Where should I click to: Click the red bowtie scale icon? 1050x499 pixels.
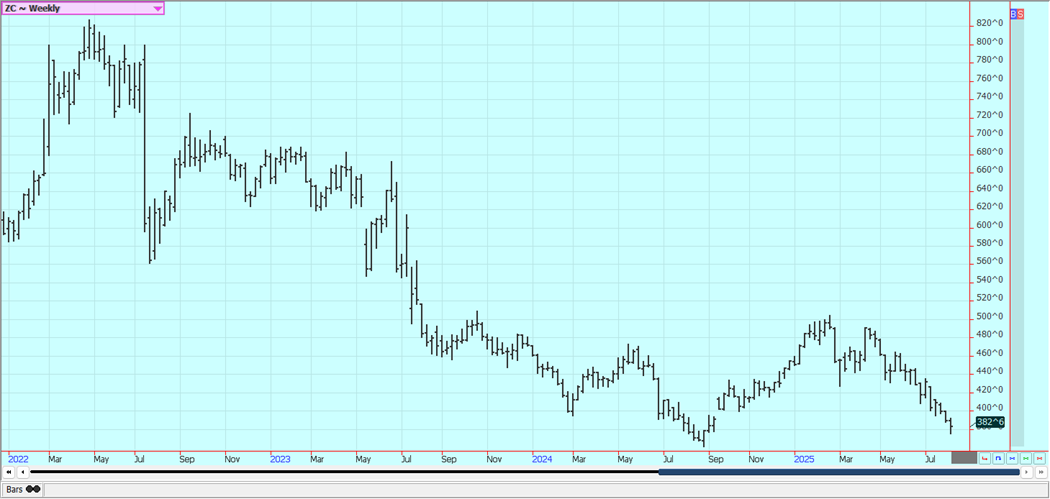pyautogui.click(x=1039, y=458)
